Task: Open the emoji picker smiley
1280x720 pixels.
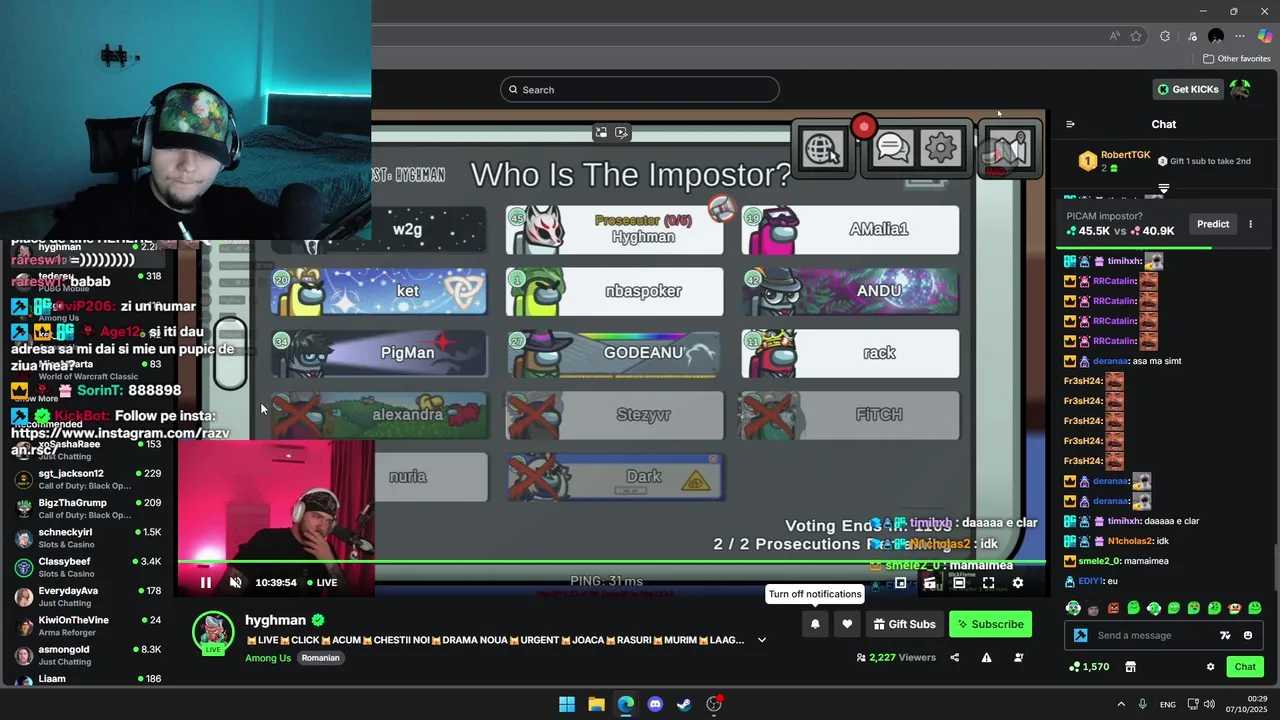Action: pyautogui.click(x=1248, y=635)
